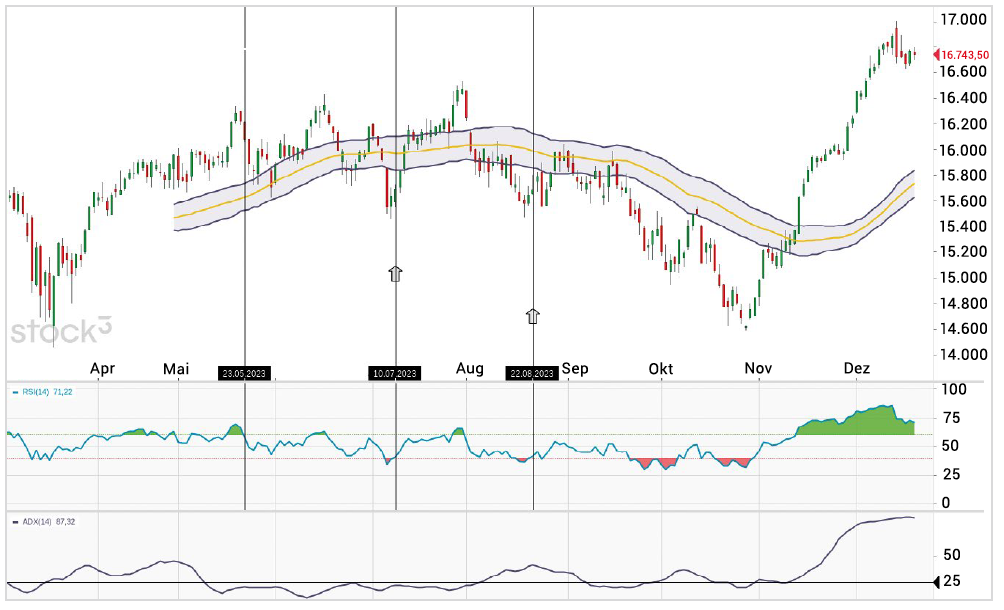Click the ADX(14) 87,32 indicator label
The width and height of the screenshot is (1004, 610).
49,522
